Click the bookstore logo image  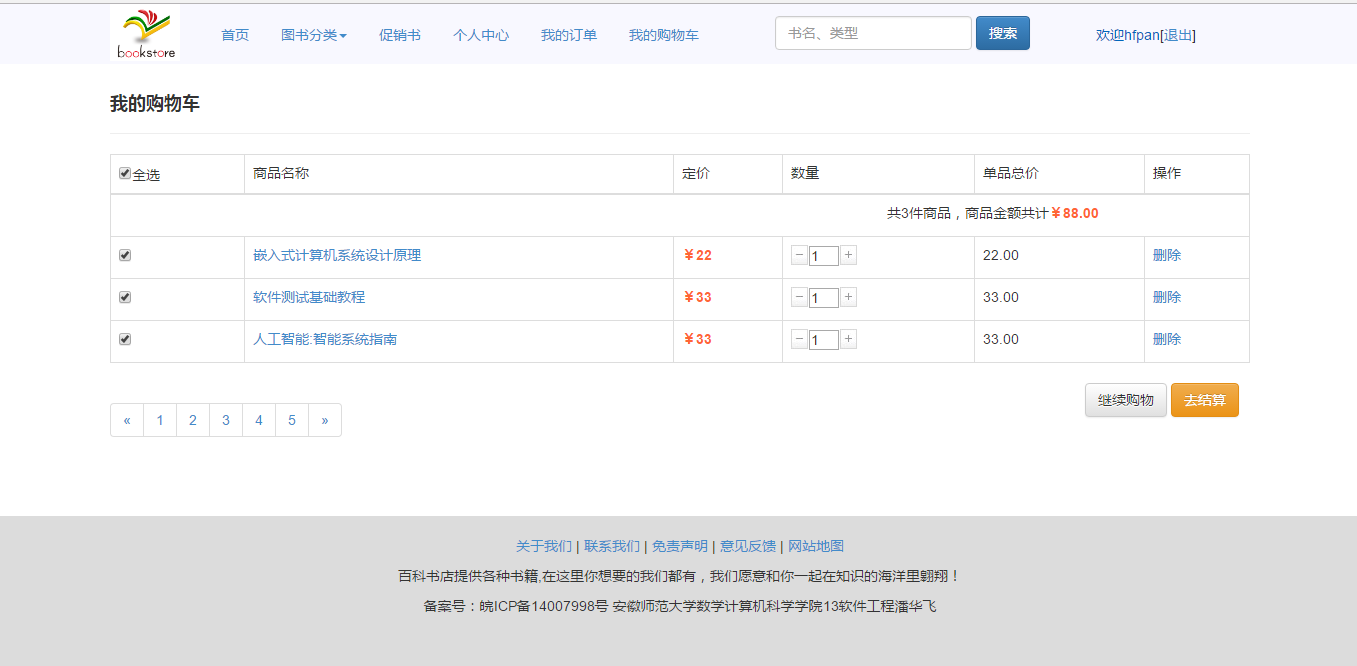pyautogui.click(x=145, y=33)
